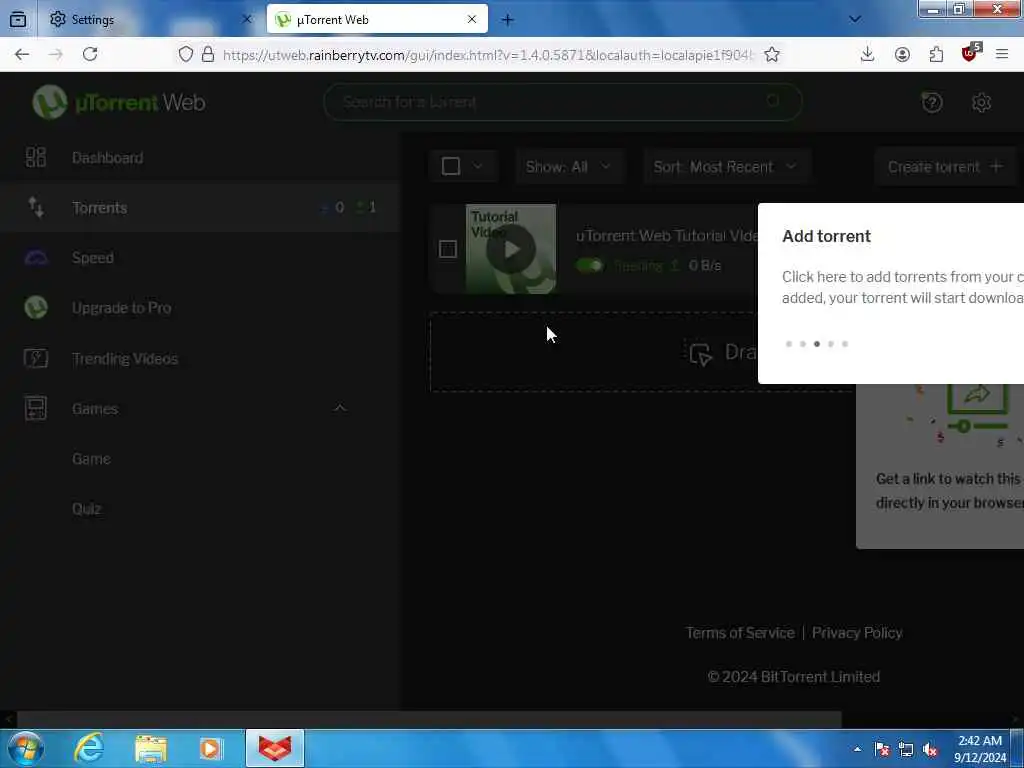Click the Upgrade to Pro item
Viewport: 1024px width, 768px height.
(x=121, y=308)
